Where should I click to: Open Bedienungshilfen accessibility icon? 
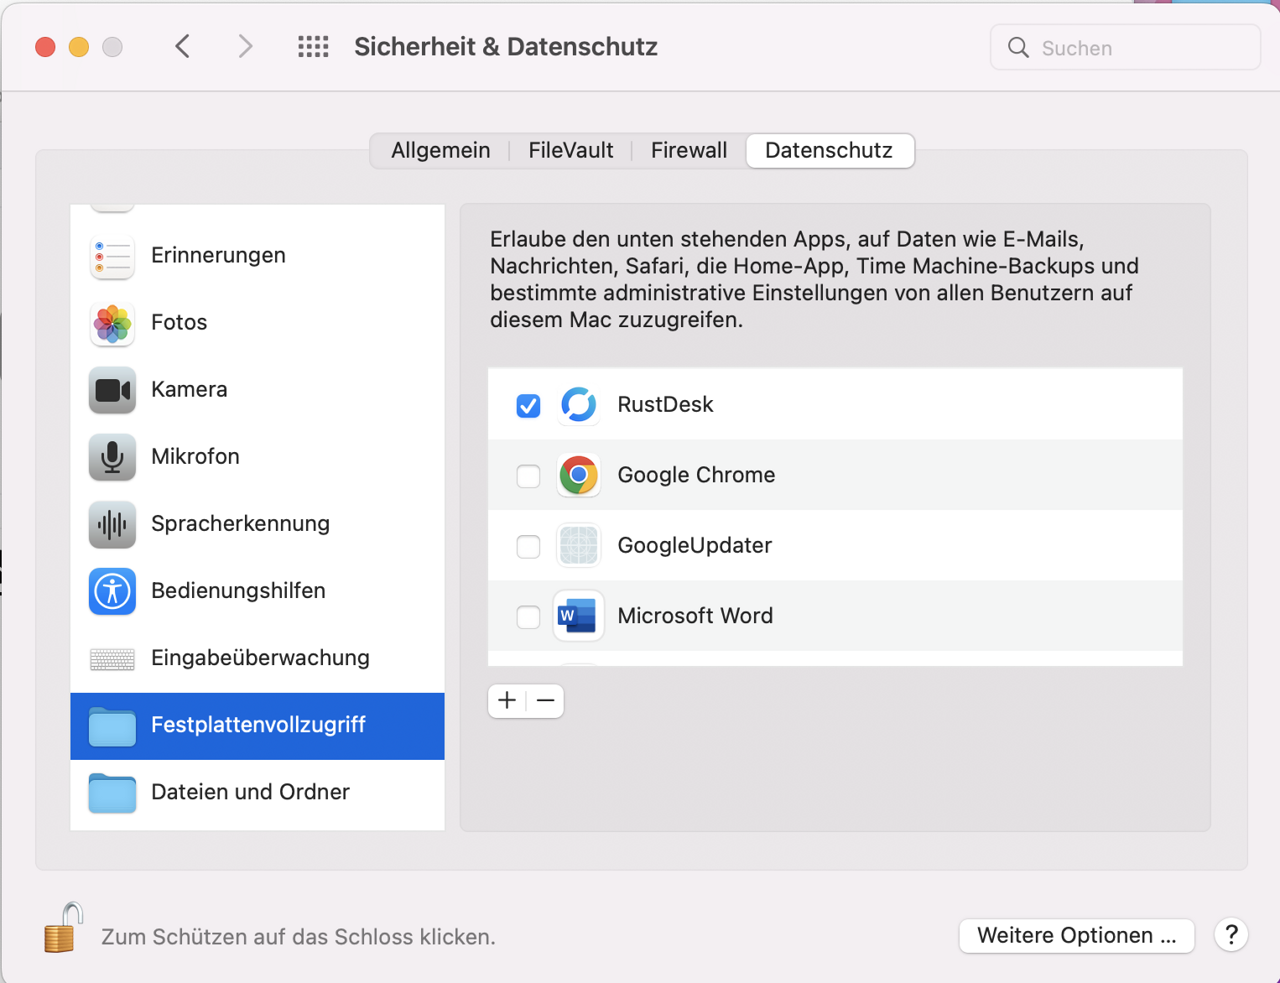[112, 591]
